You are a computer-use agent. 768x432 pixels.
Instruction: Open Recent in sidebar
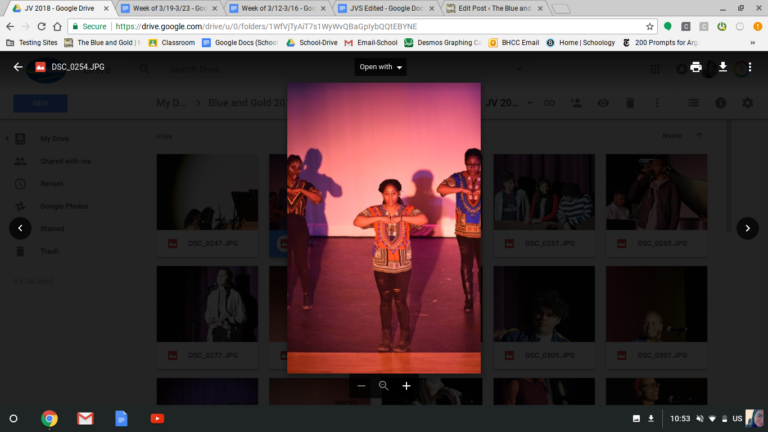pyautogui.click(x=51, y=184)
